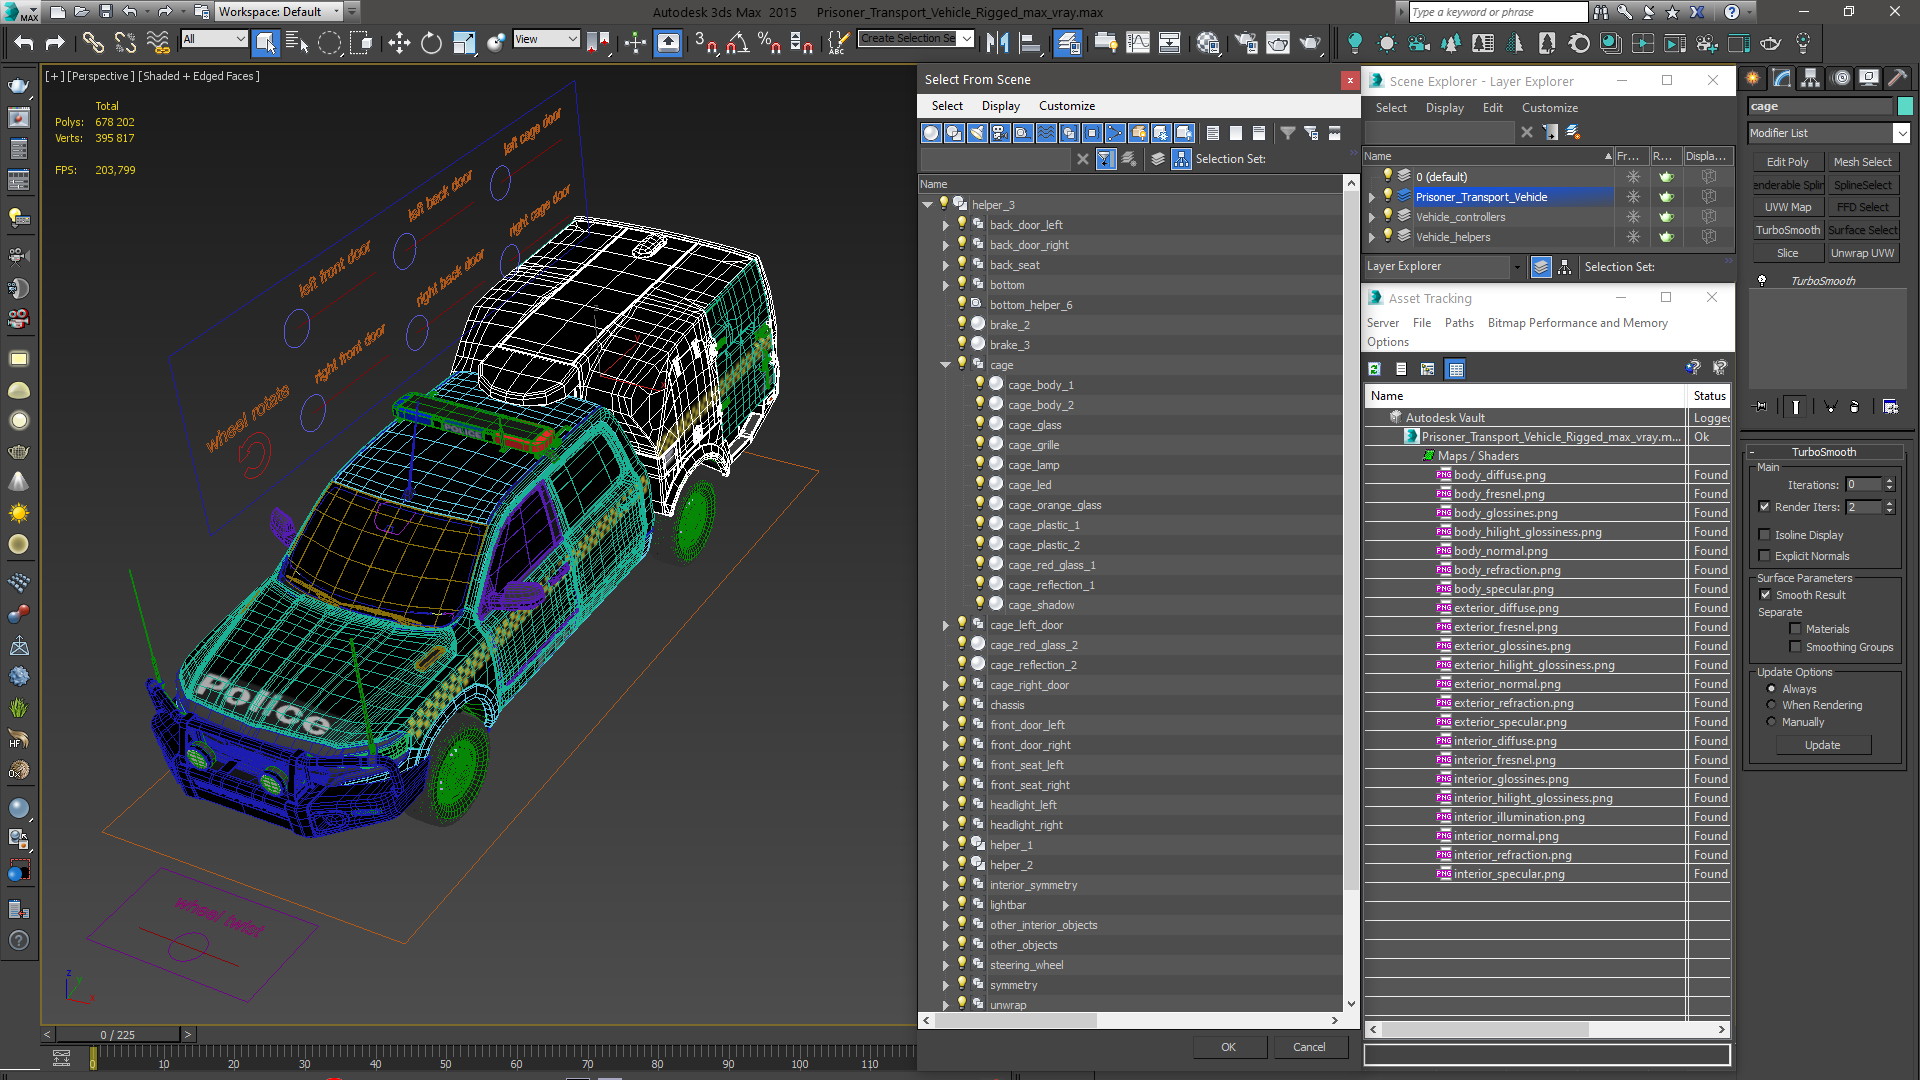Open Select by Name tool

tap(297, 42)
